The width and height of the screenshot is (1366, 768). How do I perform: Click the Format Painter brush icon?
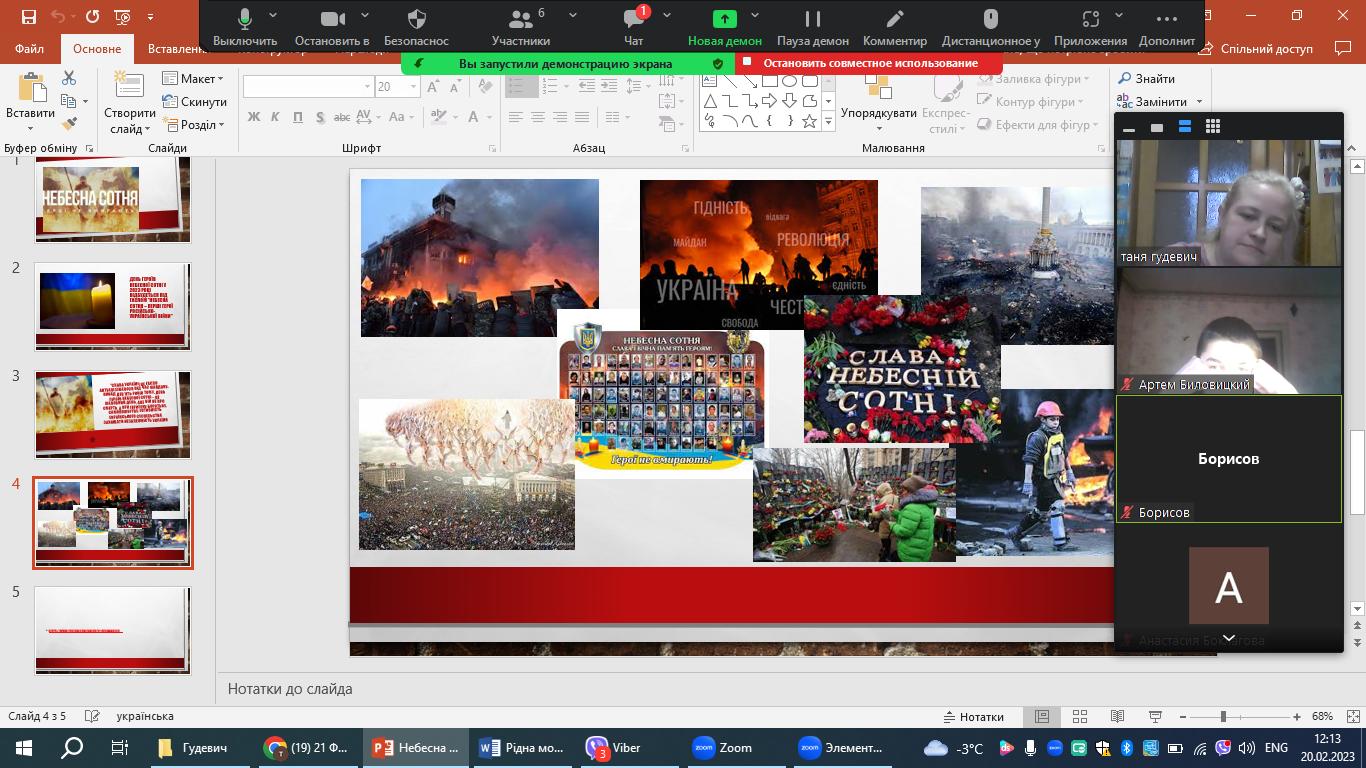point(69,124)
